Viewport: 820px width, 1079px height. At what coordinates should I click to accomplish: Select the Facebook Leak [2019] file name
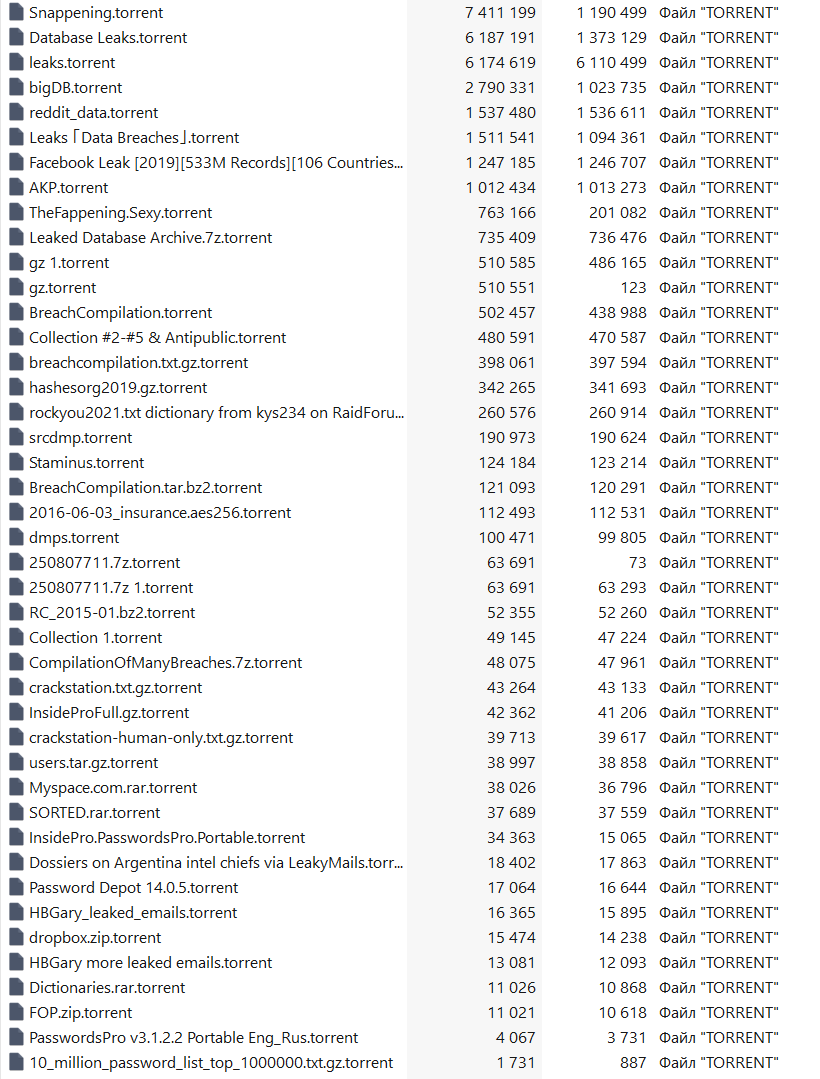(x=216, y=163)
